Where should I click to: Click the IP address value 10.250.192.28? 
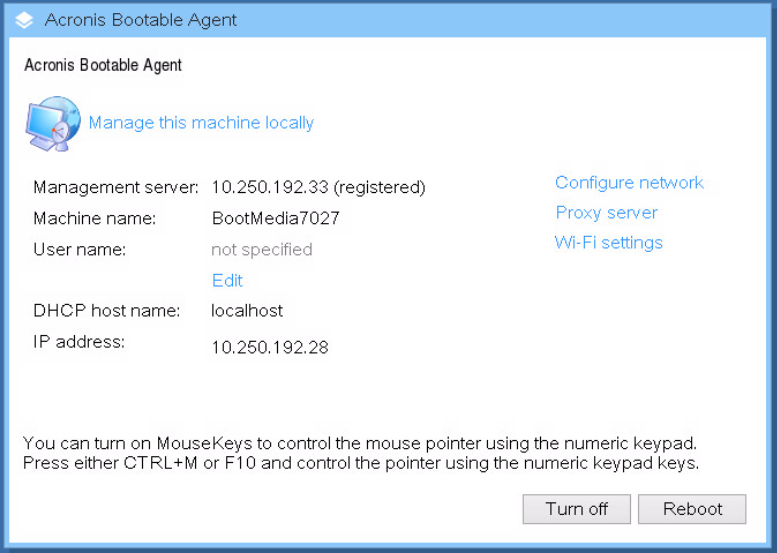[x=269, y=348]
